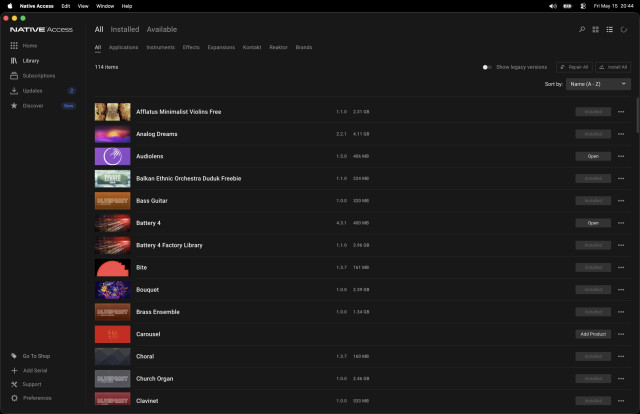Image resolution: width=640 pixels, height=414 pixels.
Task: Open the Help menu
Action: (127, 6)
